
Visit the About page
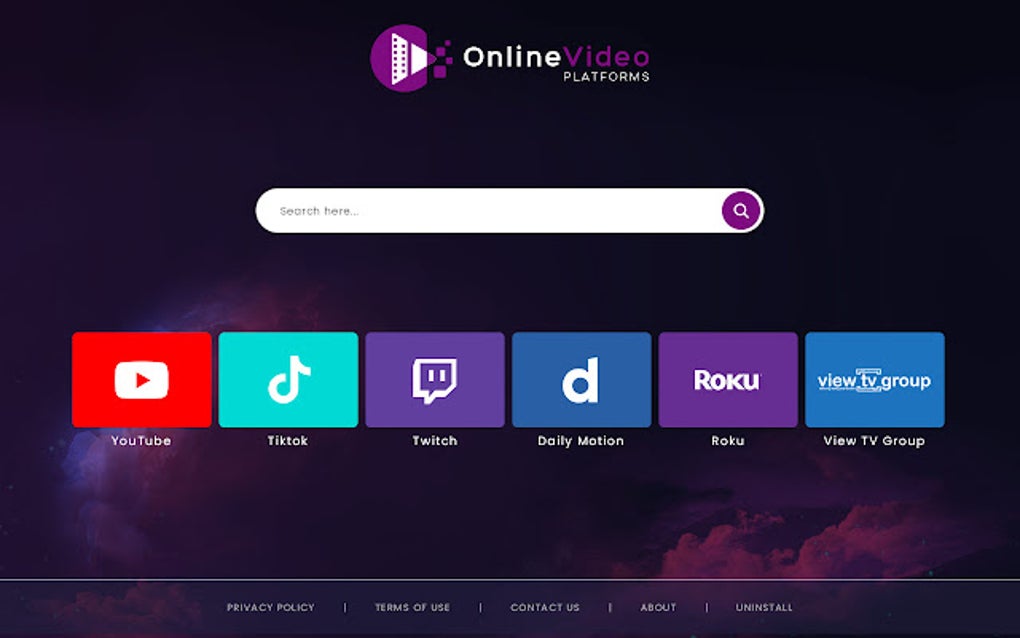click(658, 607)
